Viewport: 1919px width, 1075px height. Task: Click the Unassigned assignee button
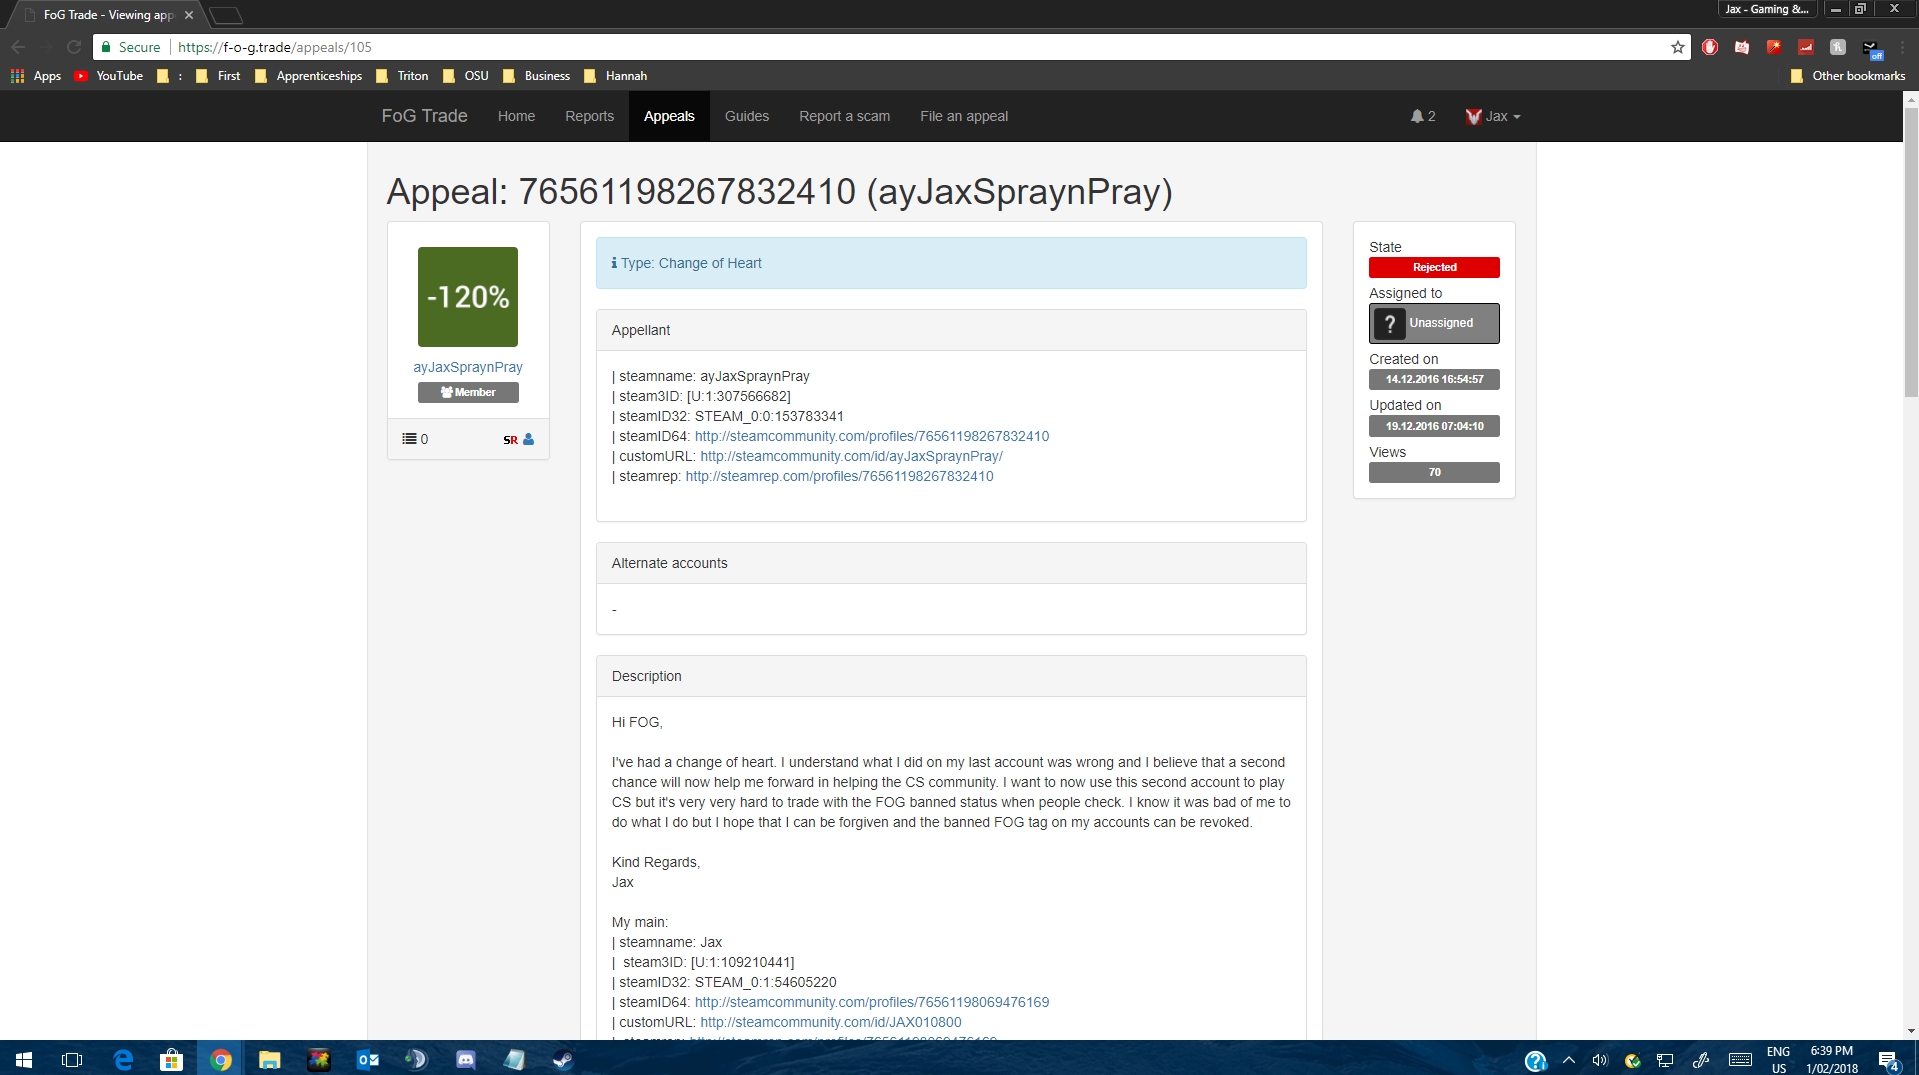pyautogui.click(x=1433, y=323)
